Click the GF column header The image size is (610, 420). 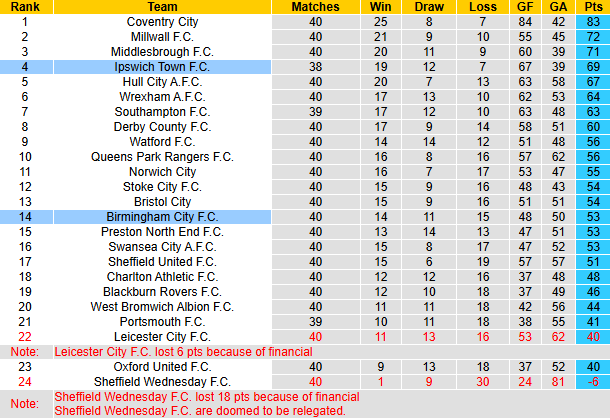click(x=525, y=7)
